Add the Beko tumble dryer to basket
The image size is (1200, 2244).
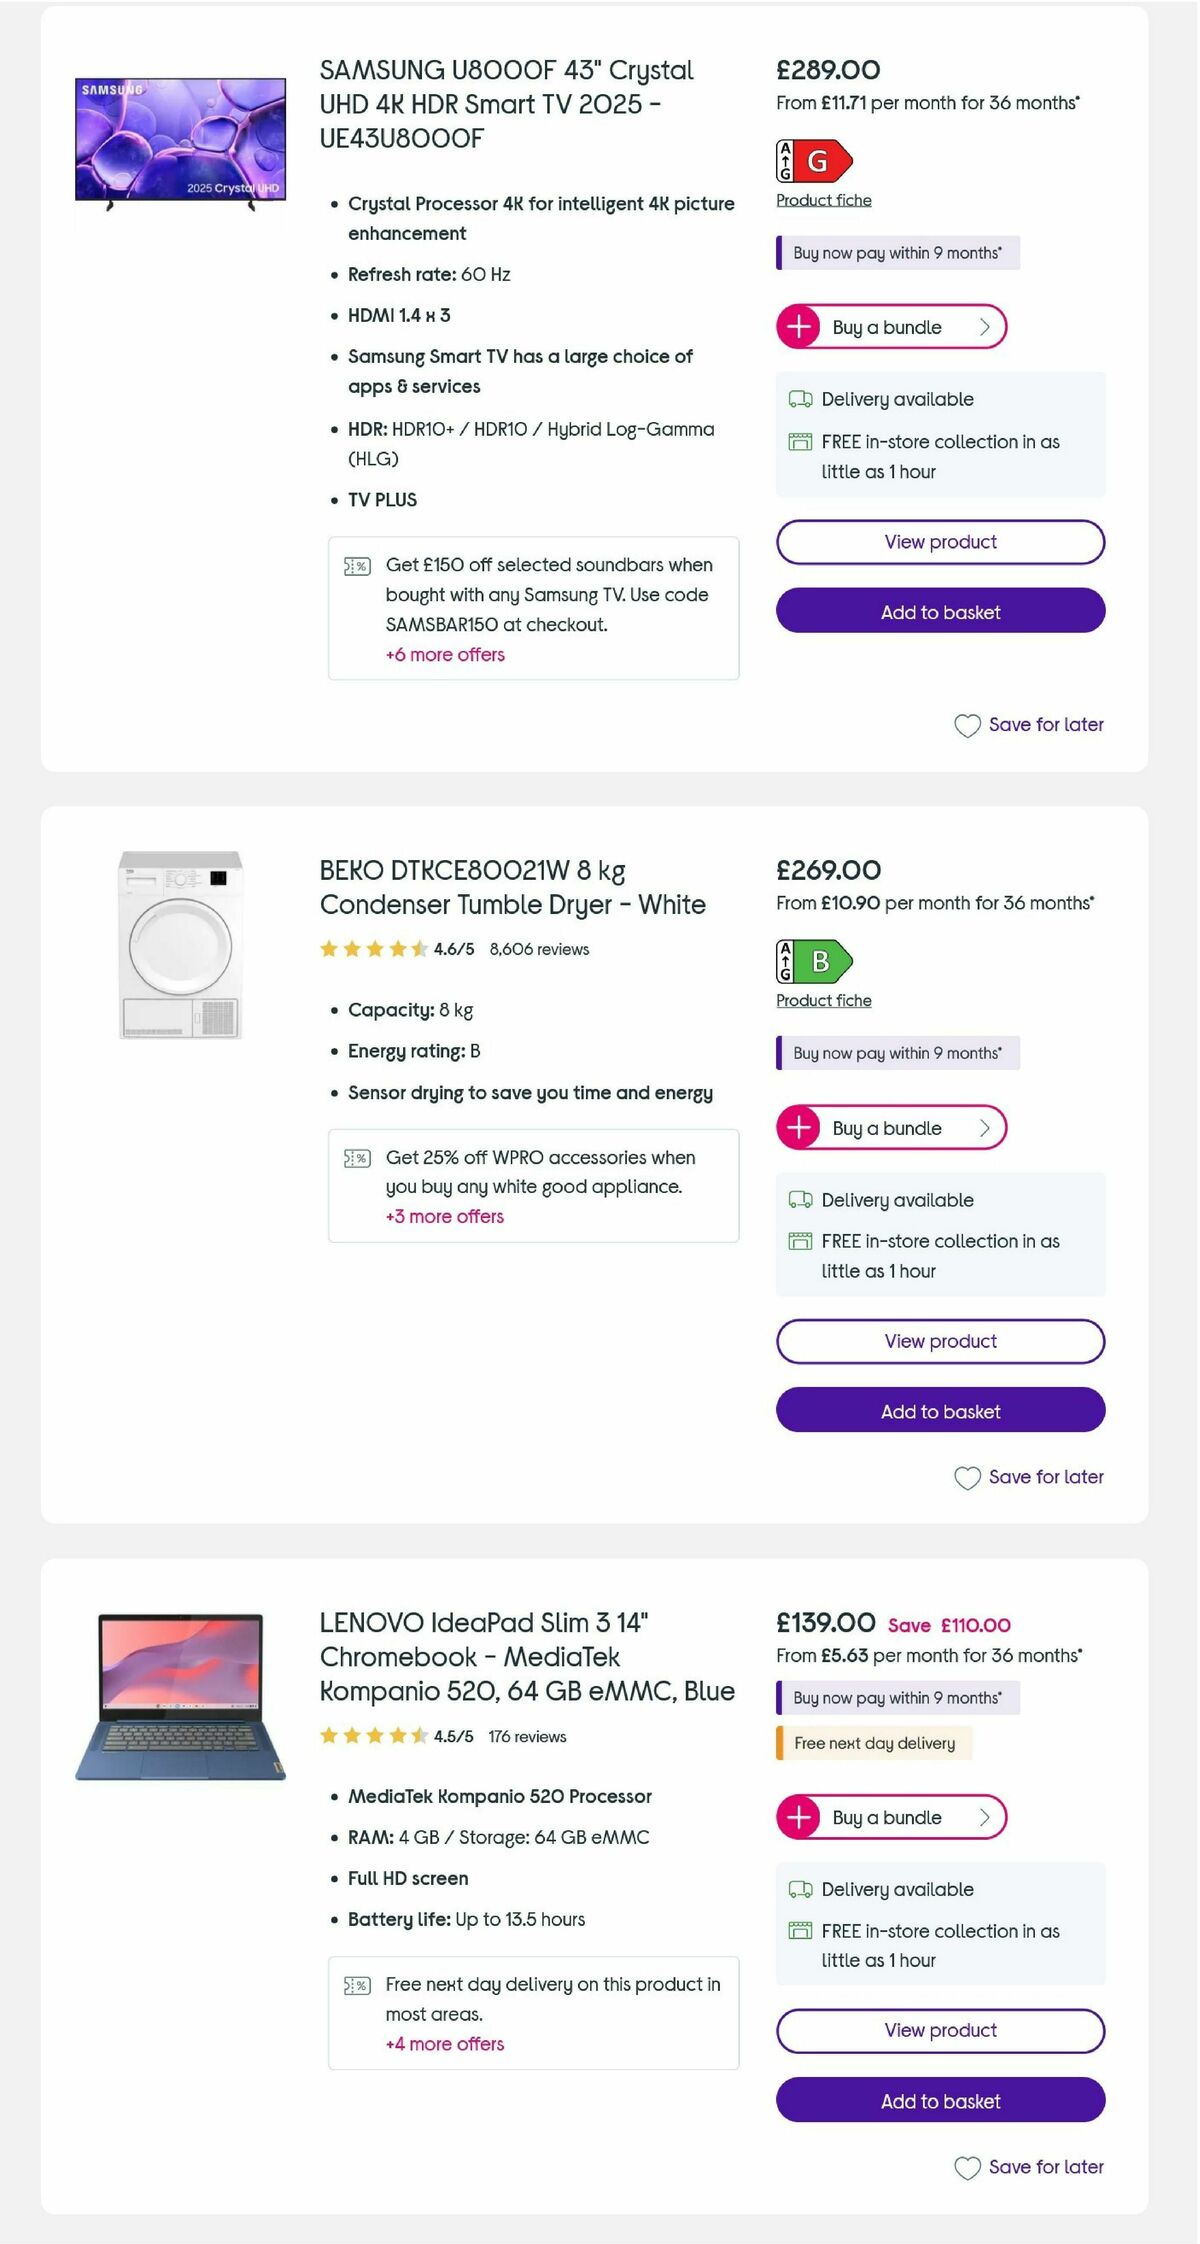tap(940, 1411)
